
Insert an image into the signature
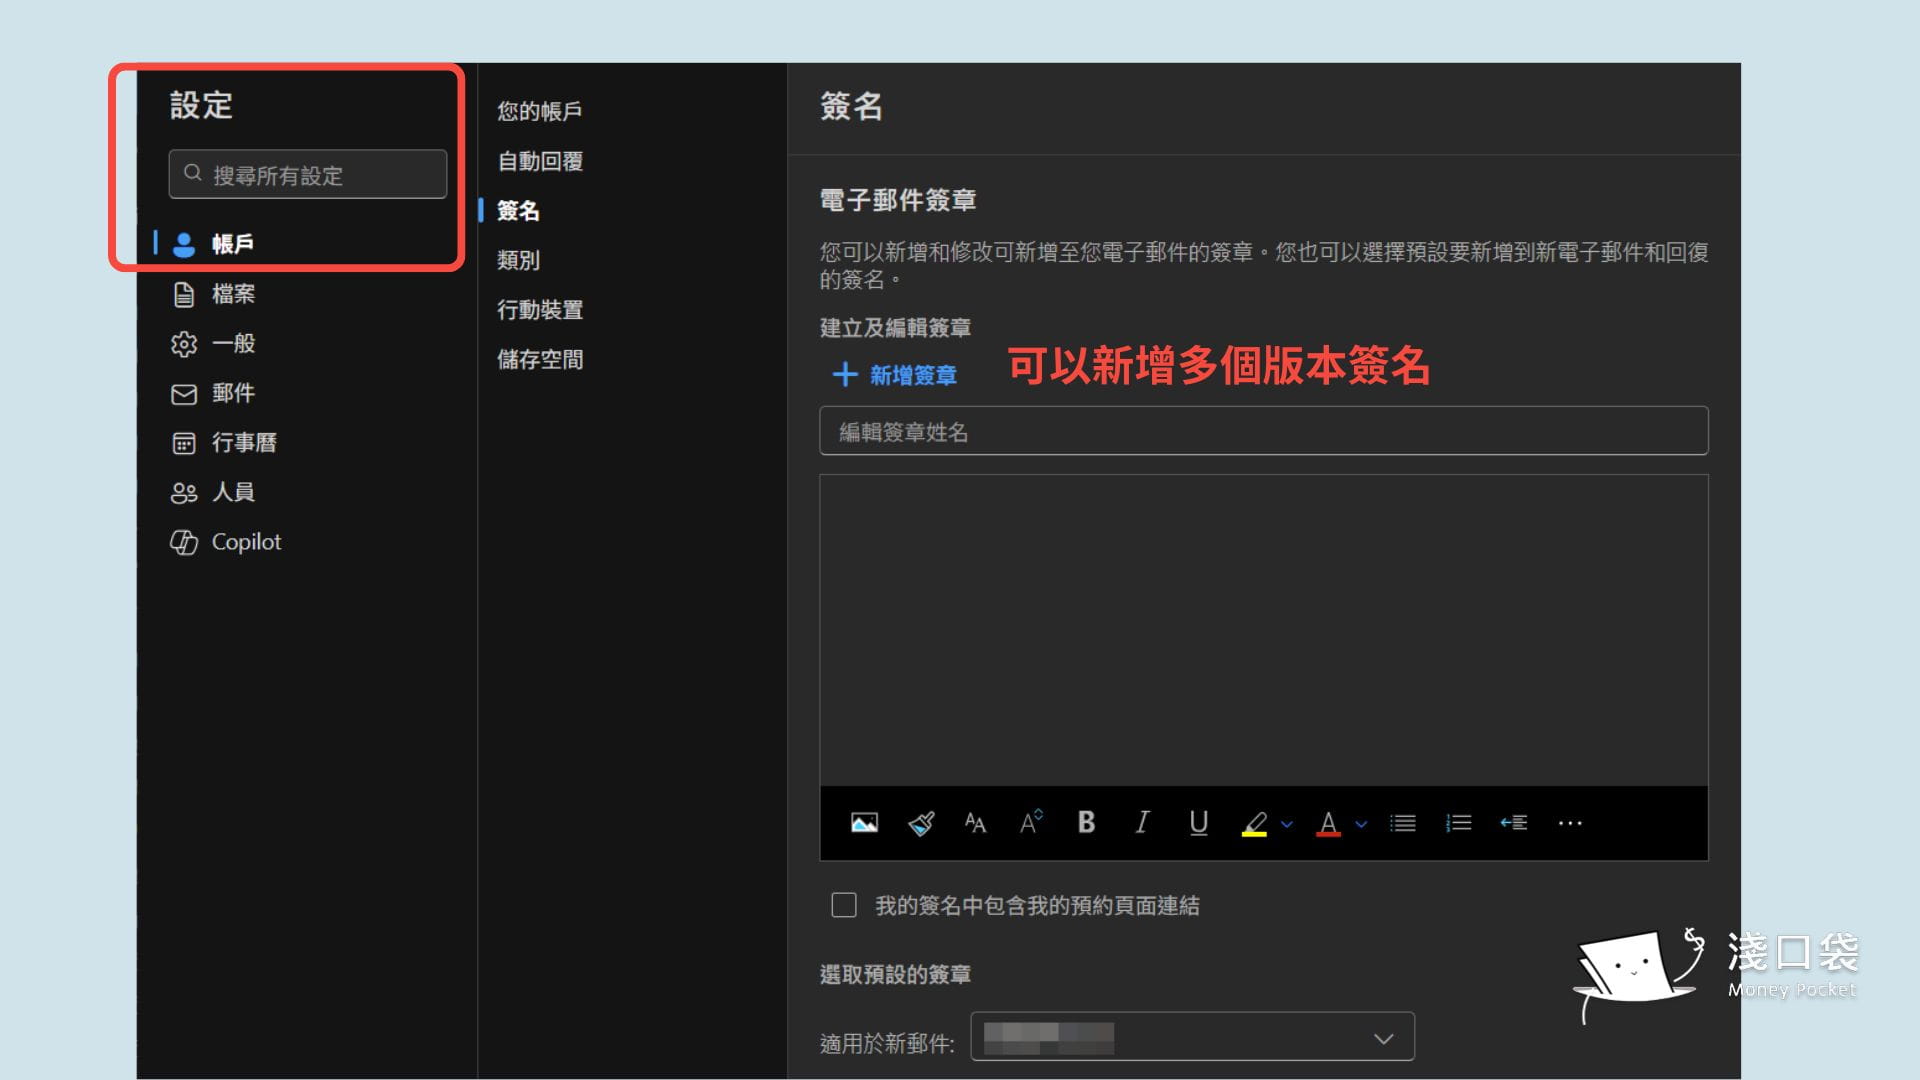tap(864, 822)
